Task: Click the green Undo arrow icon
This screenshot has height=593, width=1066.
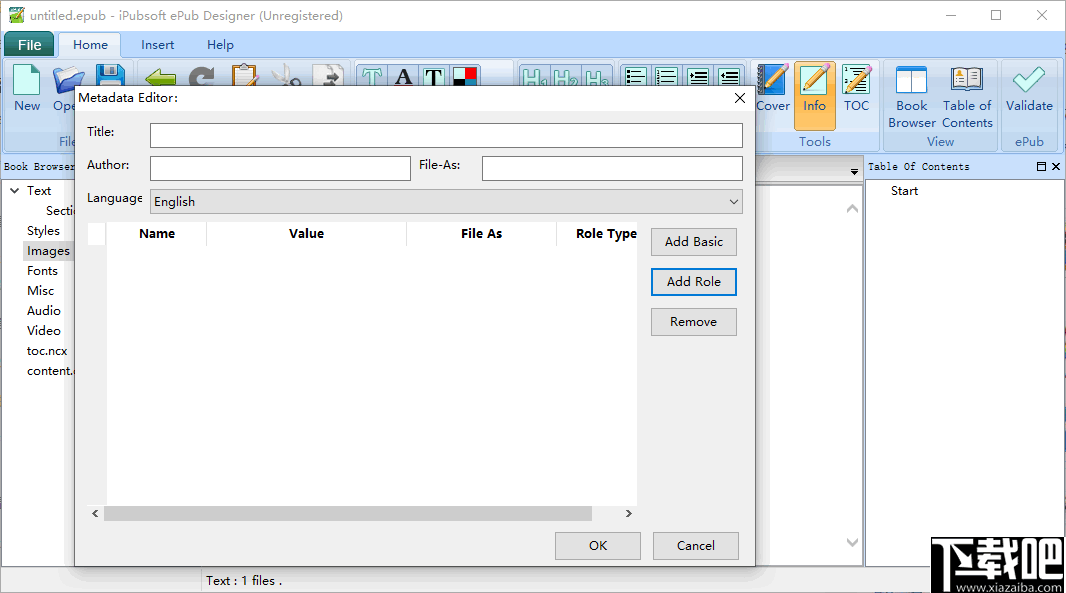Action: coord(161,75)
